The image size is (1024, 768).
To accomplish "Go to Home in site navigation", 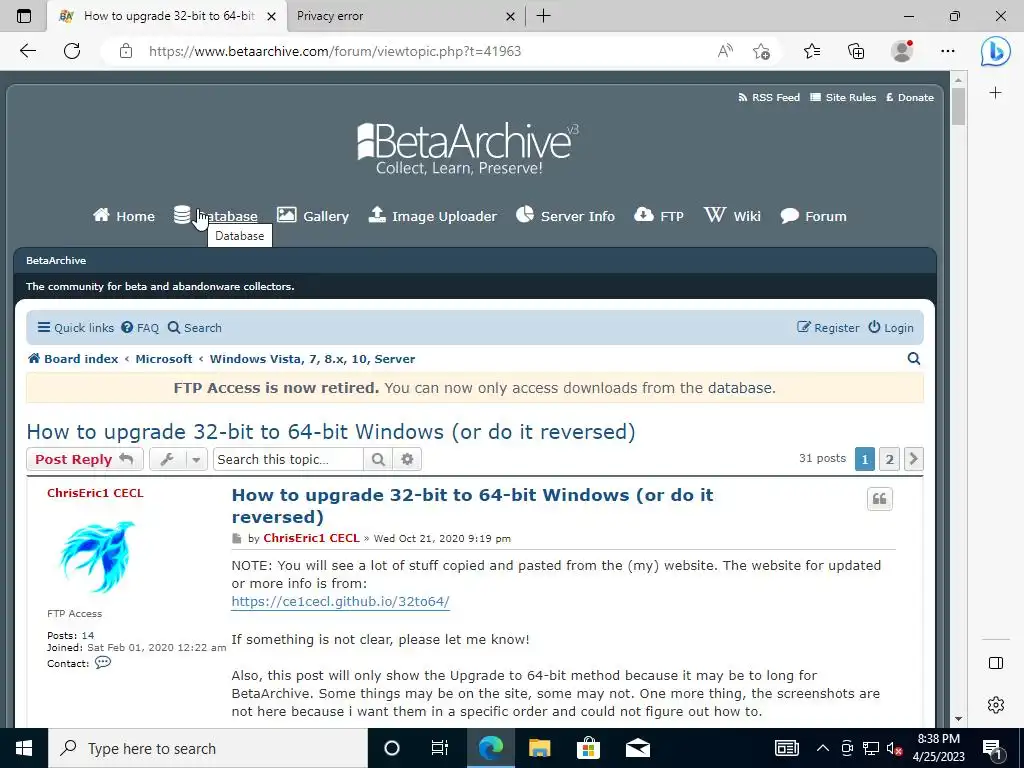I will pos(124,216).
